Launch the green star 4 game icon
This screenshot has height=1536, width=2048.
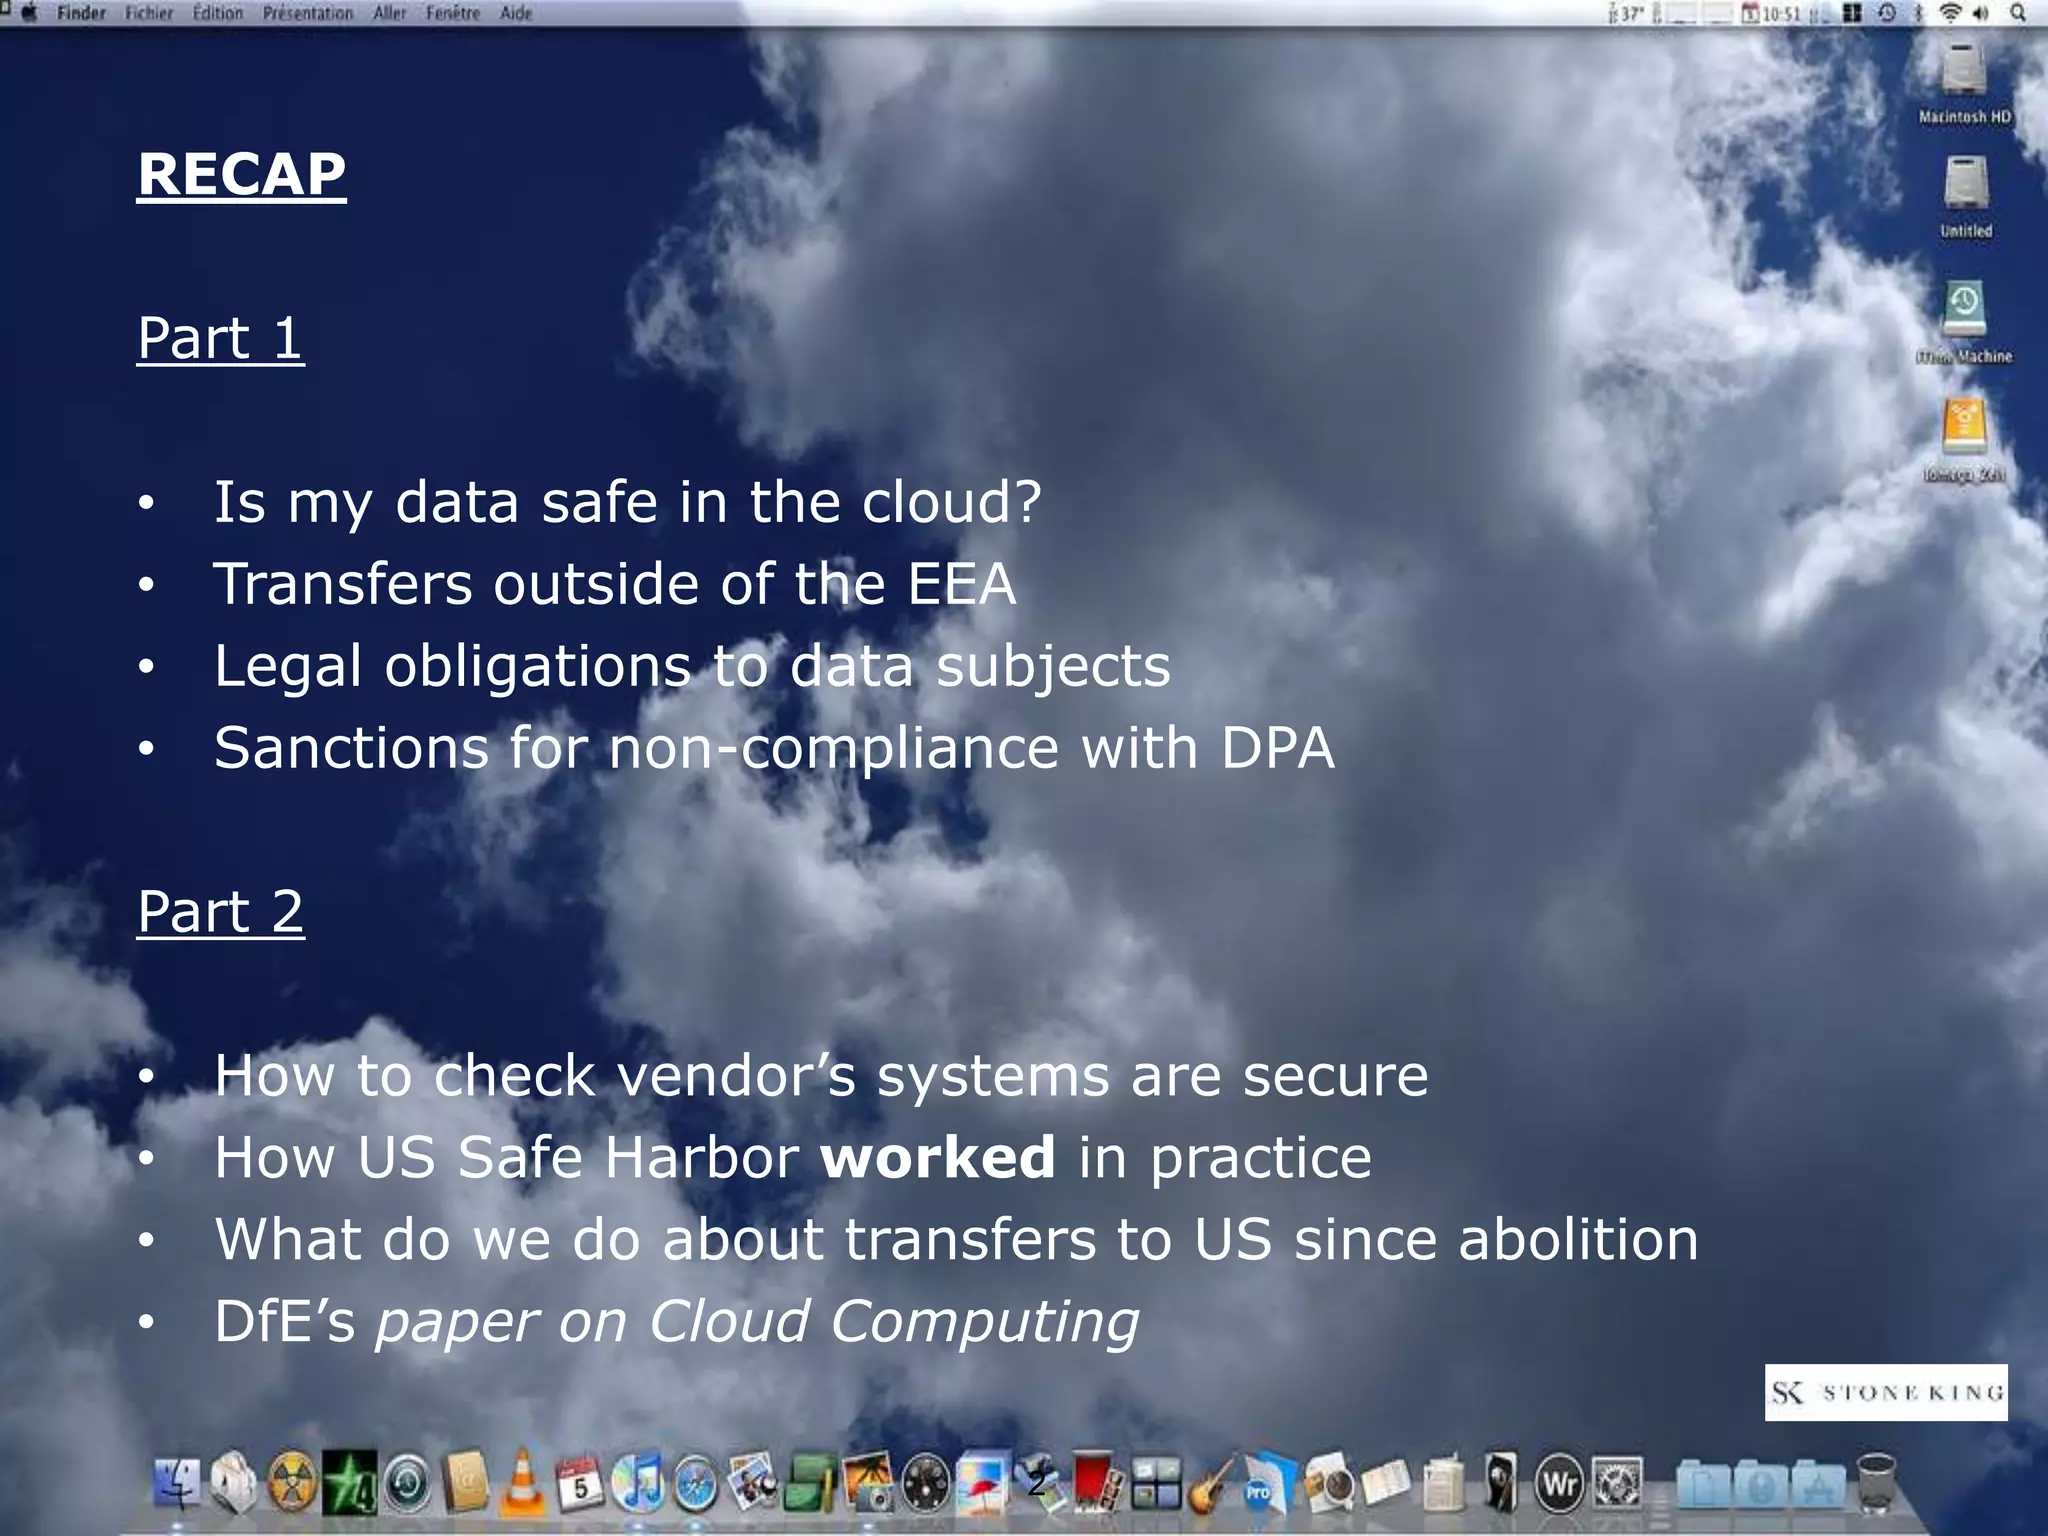point(350,1482)
